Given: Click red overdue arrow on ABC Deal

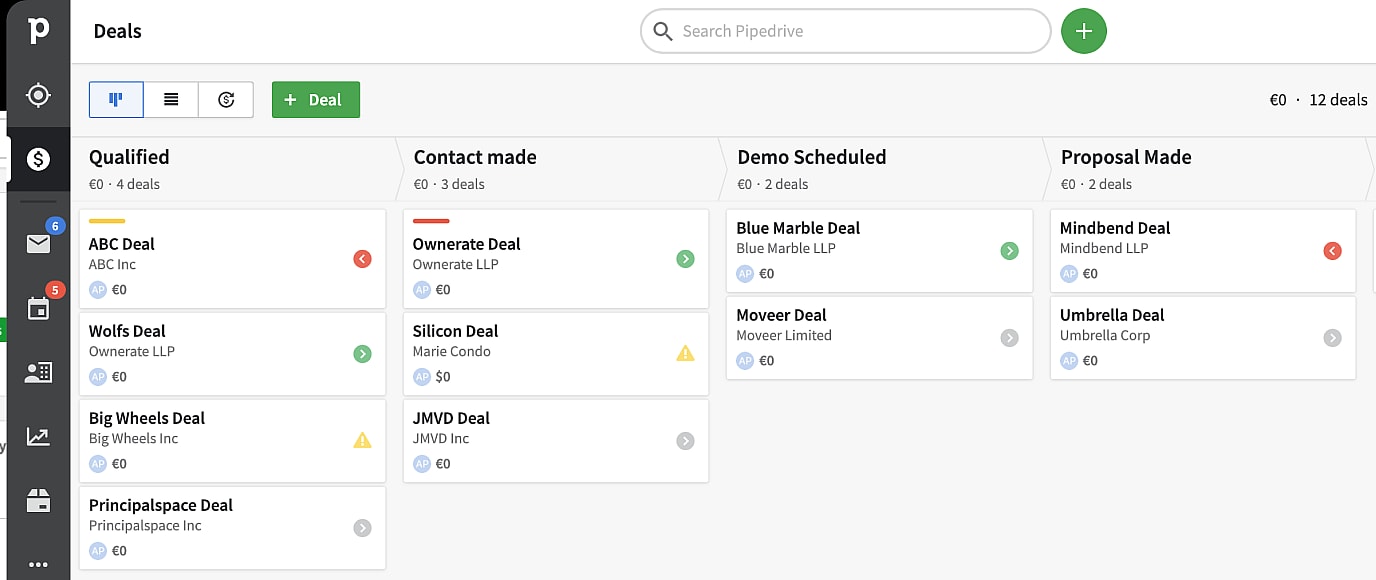Looking at the screenshot, I should coord(362,259).
